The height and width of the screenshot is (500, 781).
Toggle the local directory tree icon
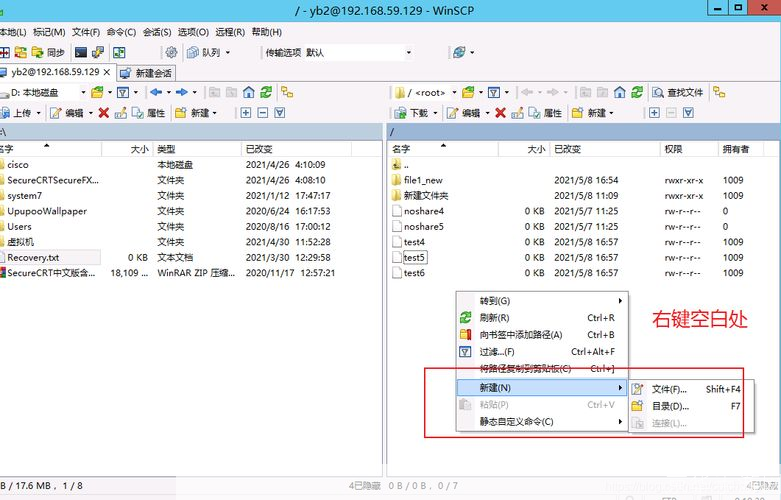287,92
